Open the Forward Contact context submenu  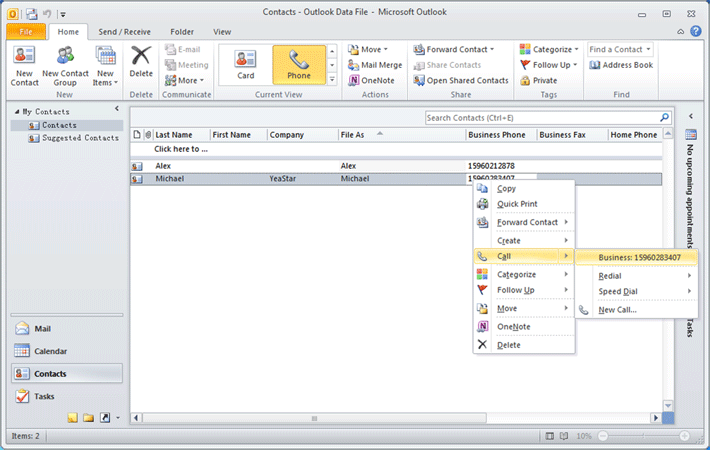click(x=524, y=222)
